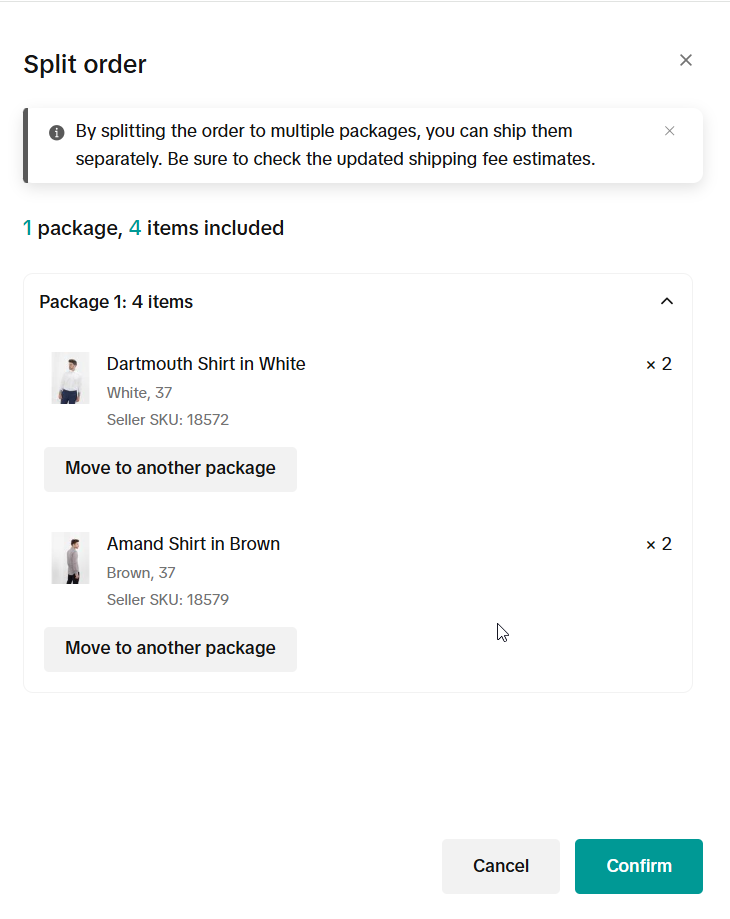Click the Dartmouth Shirt × 2 quantity
The image size is (730, 919).
click(x=659, y=365)
